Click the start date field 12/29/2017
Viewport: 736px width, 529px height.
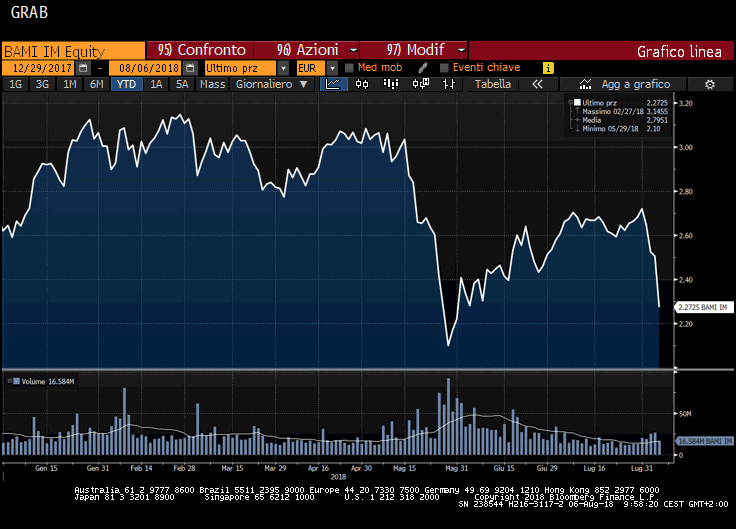point(39,68)
